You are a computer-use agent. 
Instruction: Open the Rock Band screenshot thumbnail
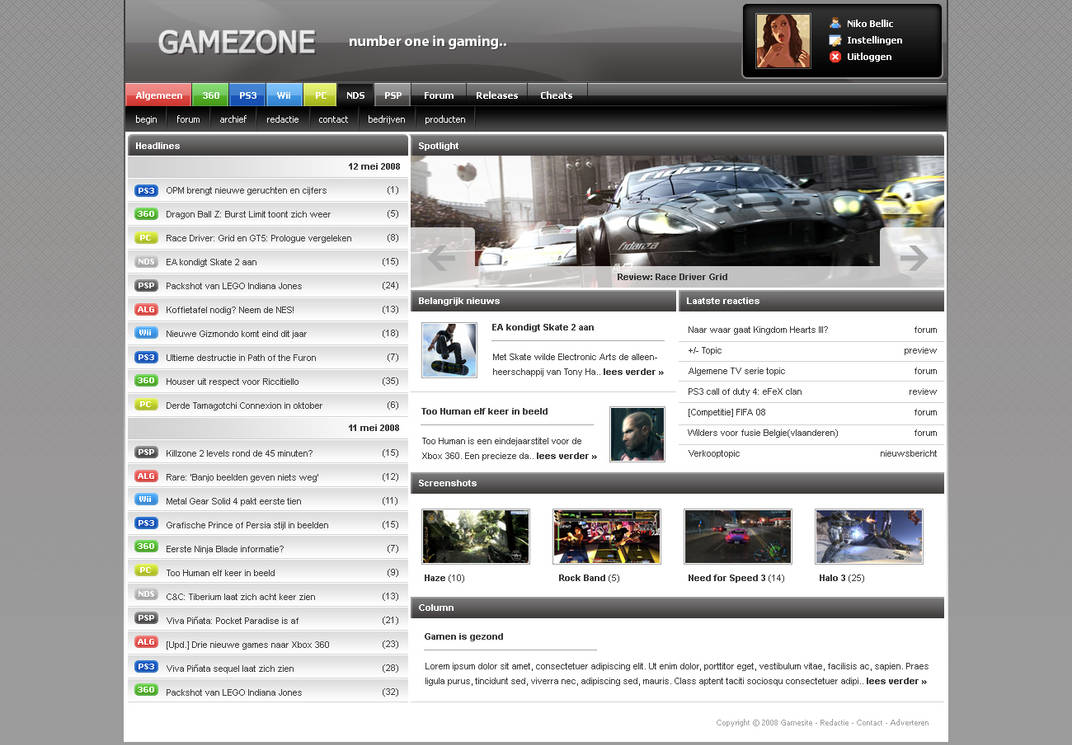607,537
